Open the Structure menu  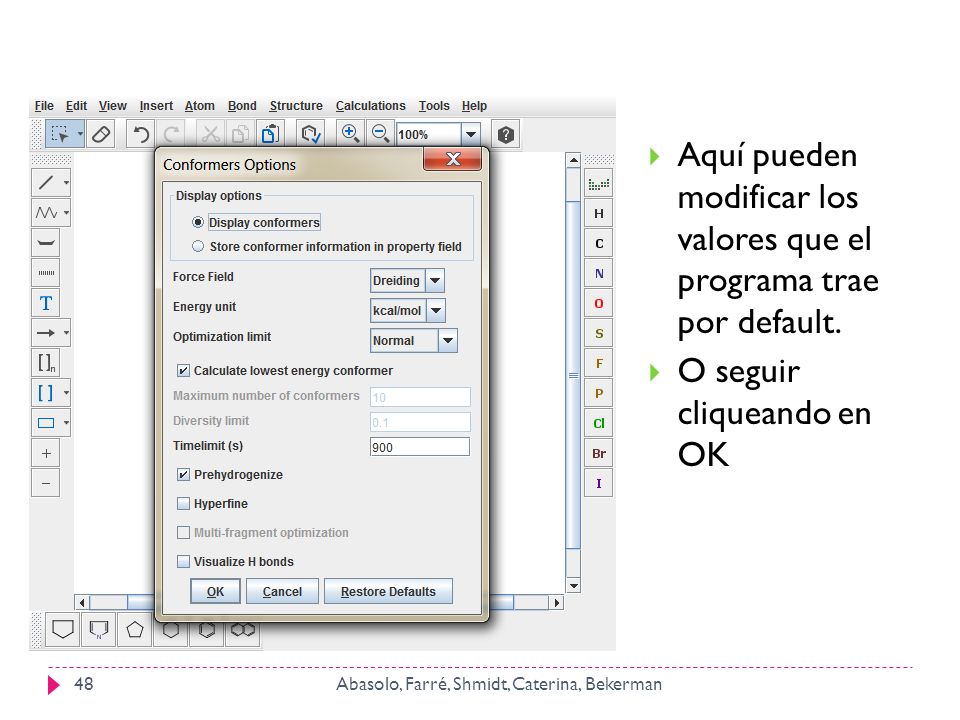[296, 106]
